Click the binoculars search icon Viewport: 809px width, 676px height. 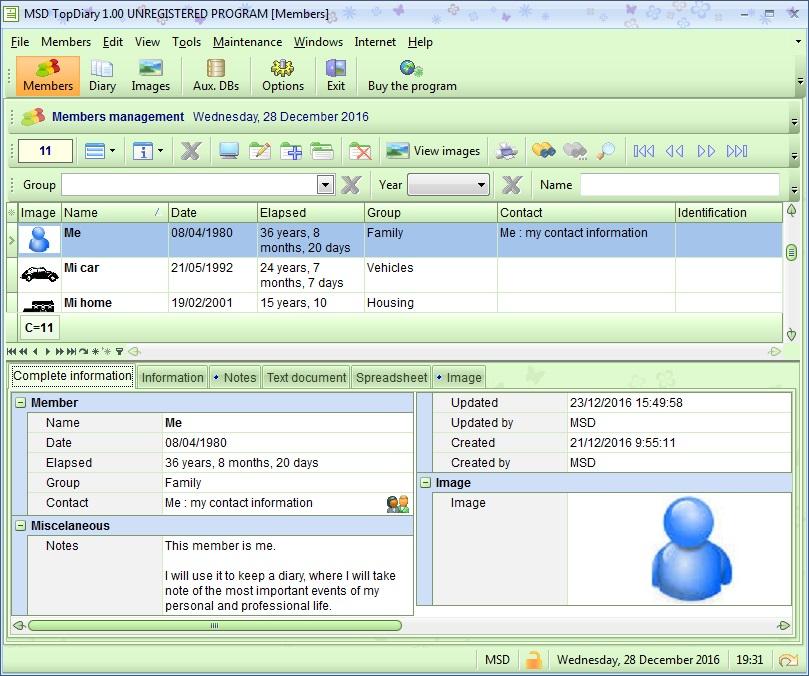544,151
